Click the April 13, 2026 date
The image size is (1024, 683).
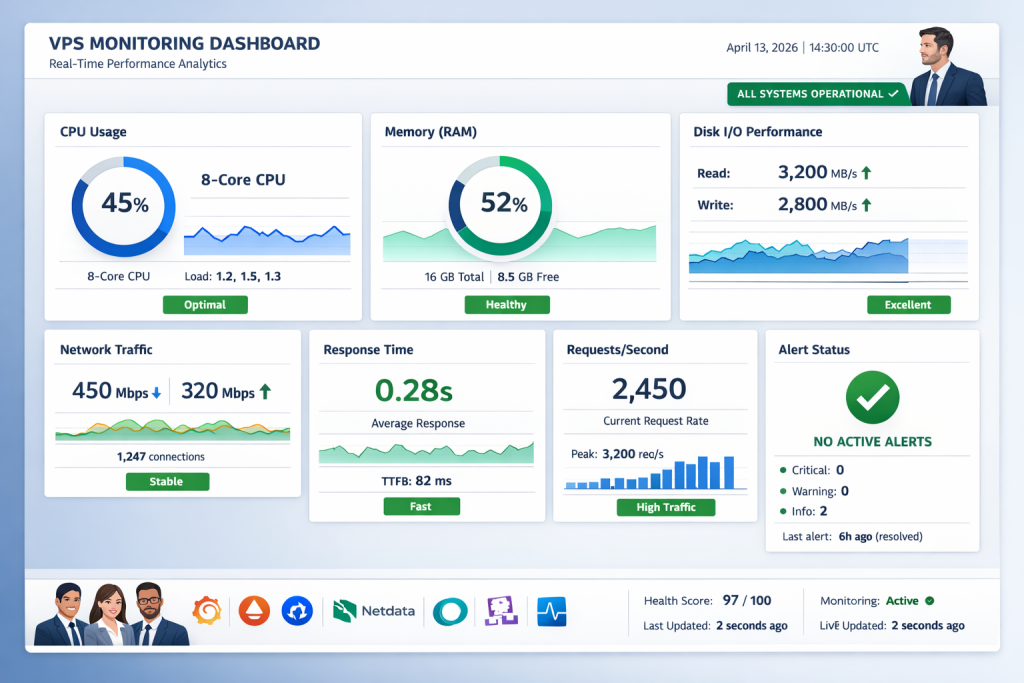click(x=762, y=48)
